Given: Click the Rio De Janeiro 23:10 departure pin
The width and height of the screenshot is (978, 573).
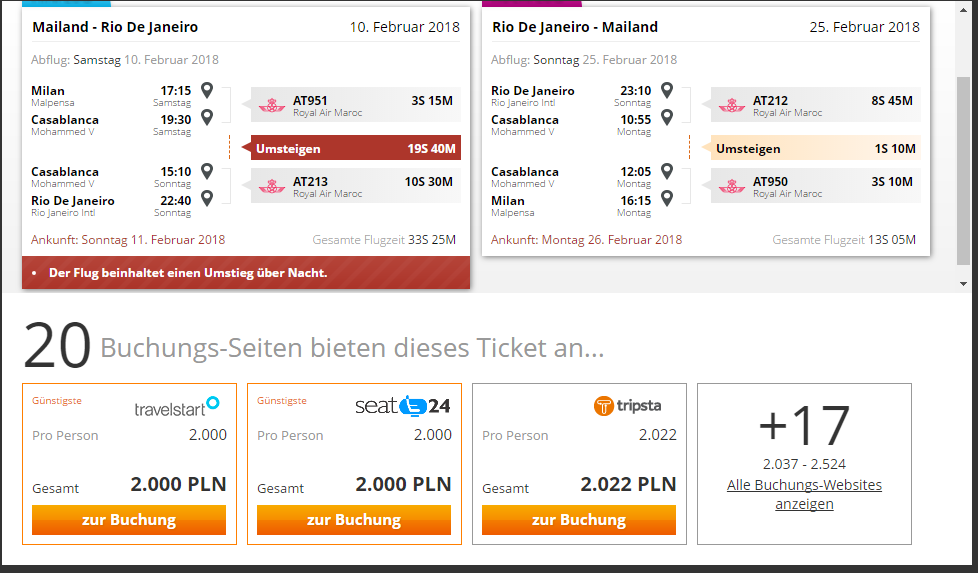Looking at the screenshot, I should tap(667, 90).
